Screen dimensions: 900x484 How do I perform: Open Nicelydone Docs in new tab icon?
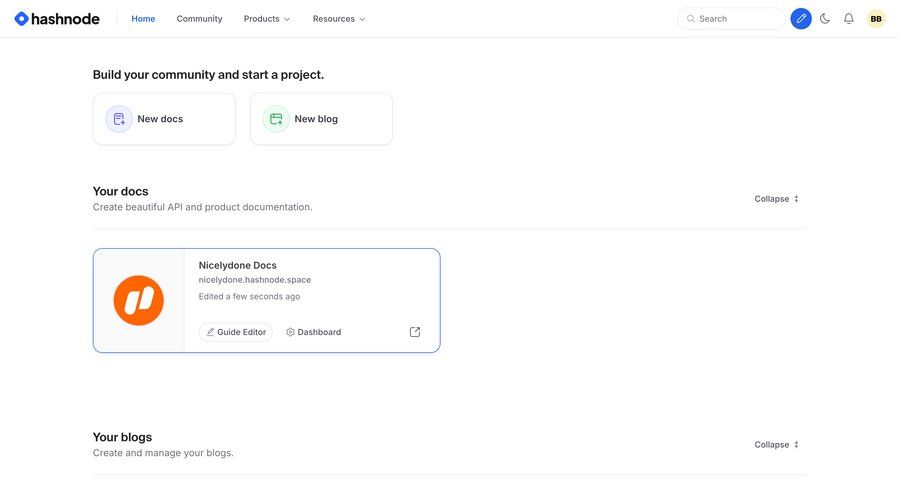pos(415,332)
